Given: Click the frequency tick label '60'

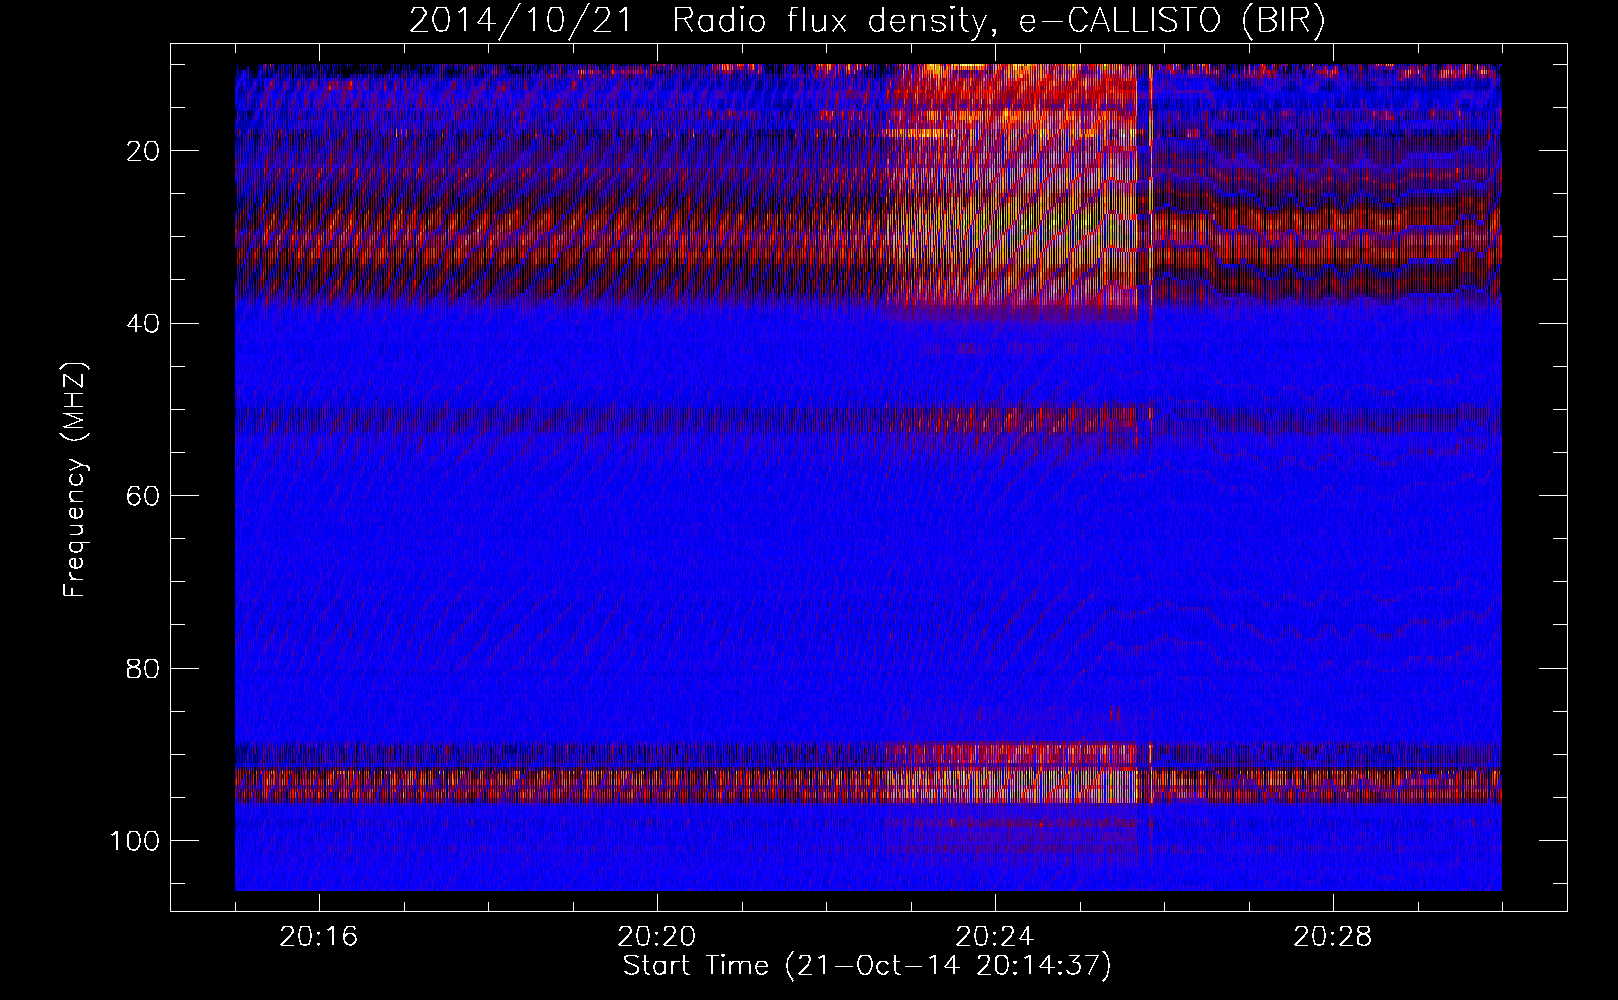Looking at the screenshot, I should pos(143,496).
